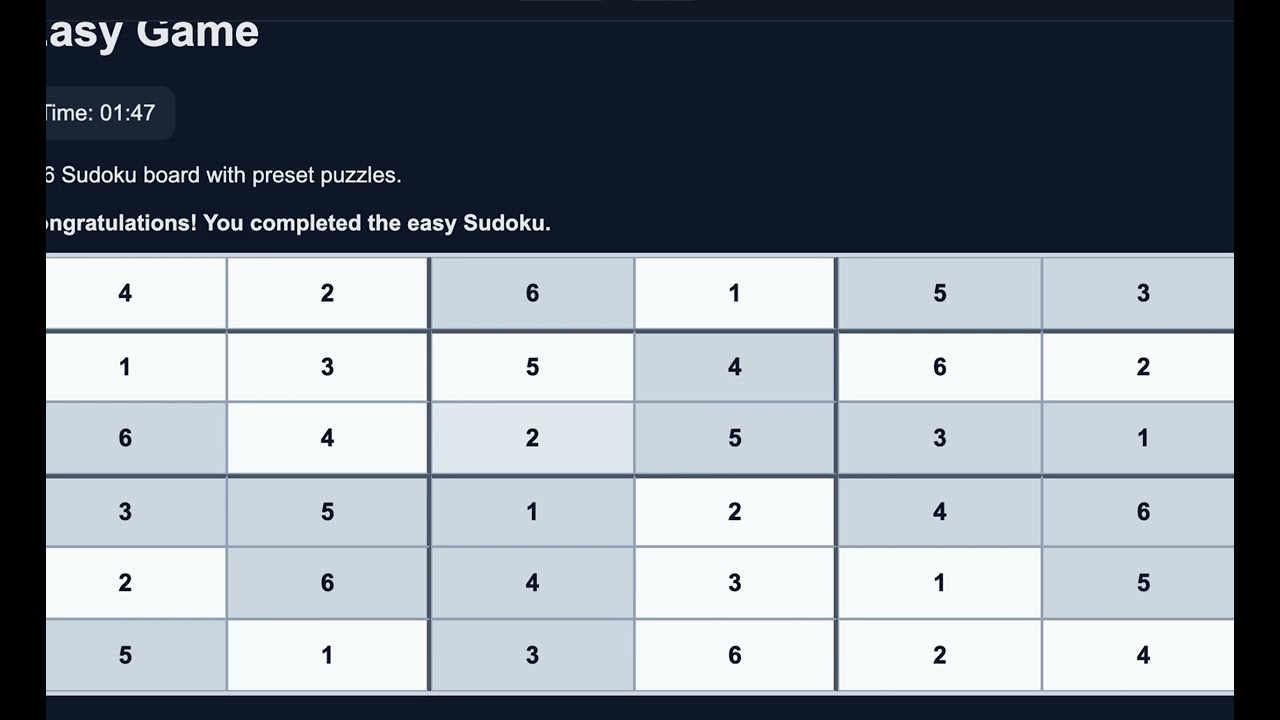Screen dimensions: 1280x720
Task: Click the 4 cell in the second row
Action: (x=735, y=367)
